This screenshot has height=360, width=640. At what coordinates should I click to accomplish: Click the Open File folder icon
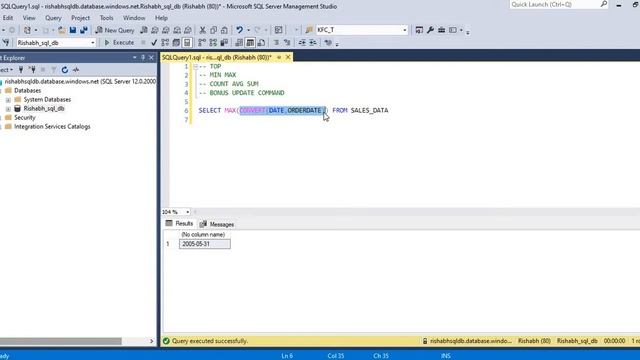click(x=62, y=30)
